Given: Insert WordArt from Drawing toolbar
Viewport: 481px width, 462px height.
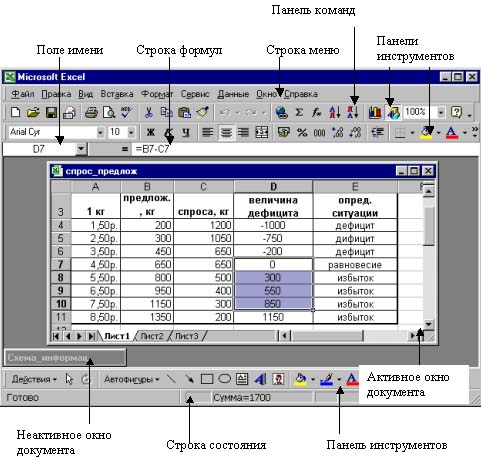Looking at the screenshot, I should click(x=260, y=379).
